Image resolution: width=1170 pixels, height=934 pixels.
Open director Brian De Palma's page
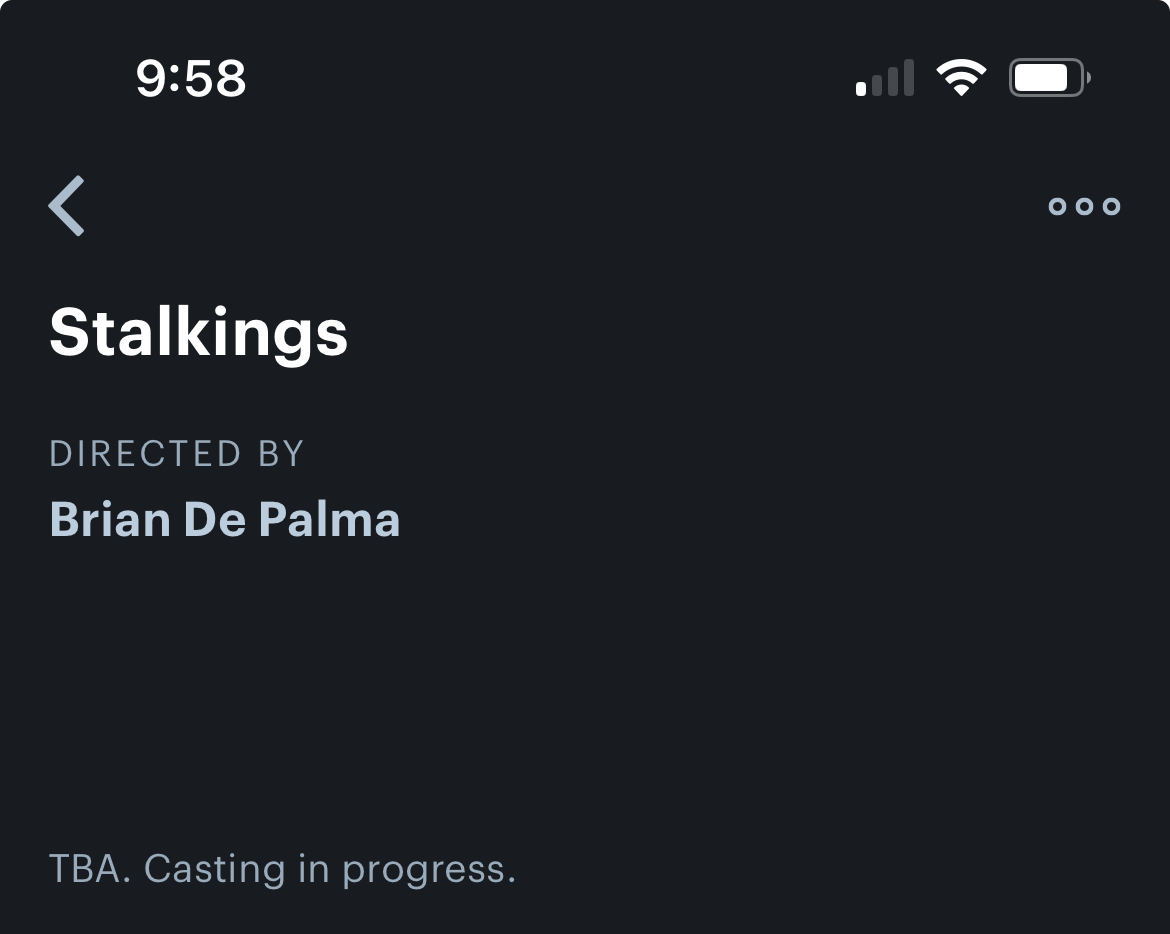pyautogui.click(x=225, y=519)
